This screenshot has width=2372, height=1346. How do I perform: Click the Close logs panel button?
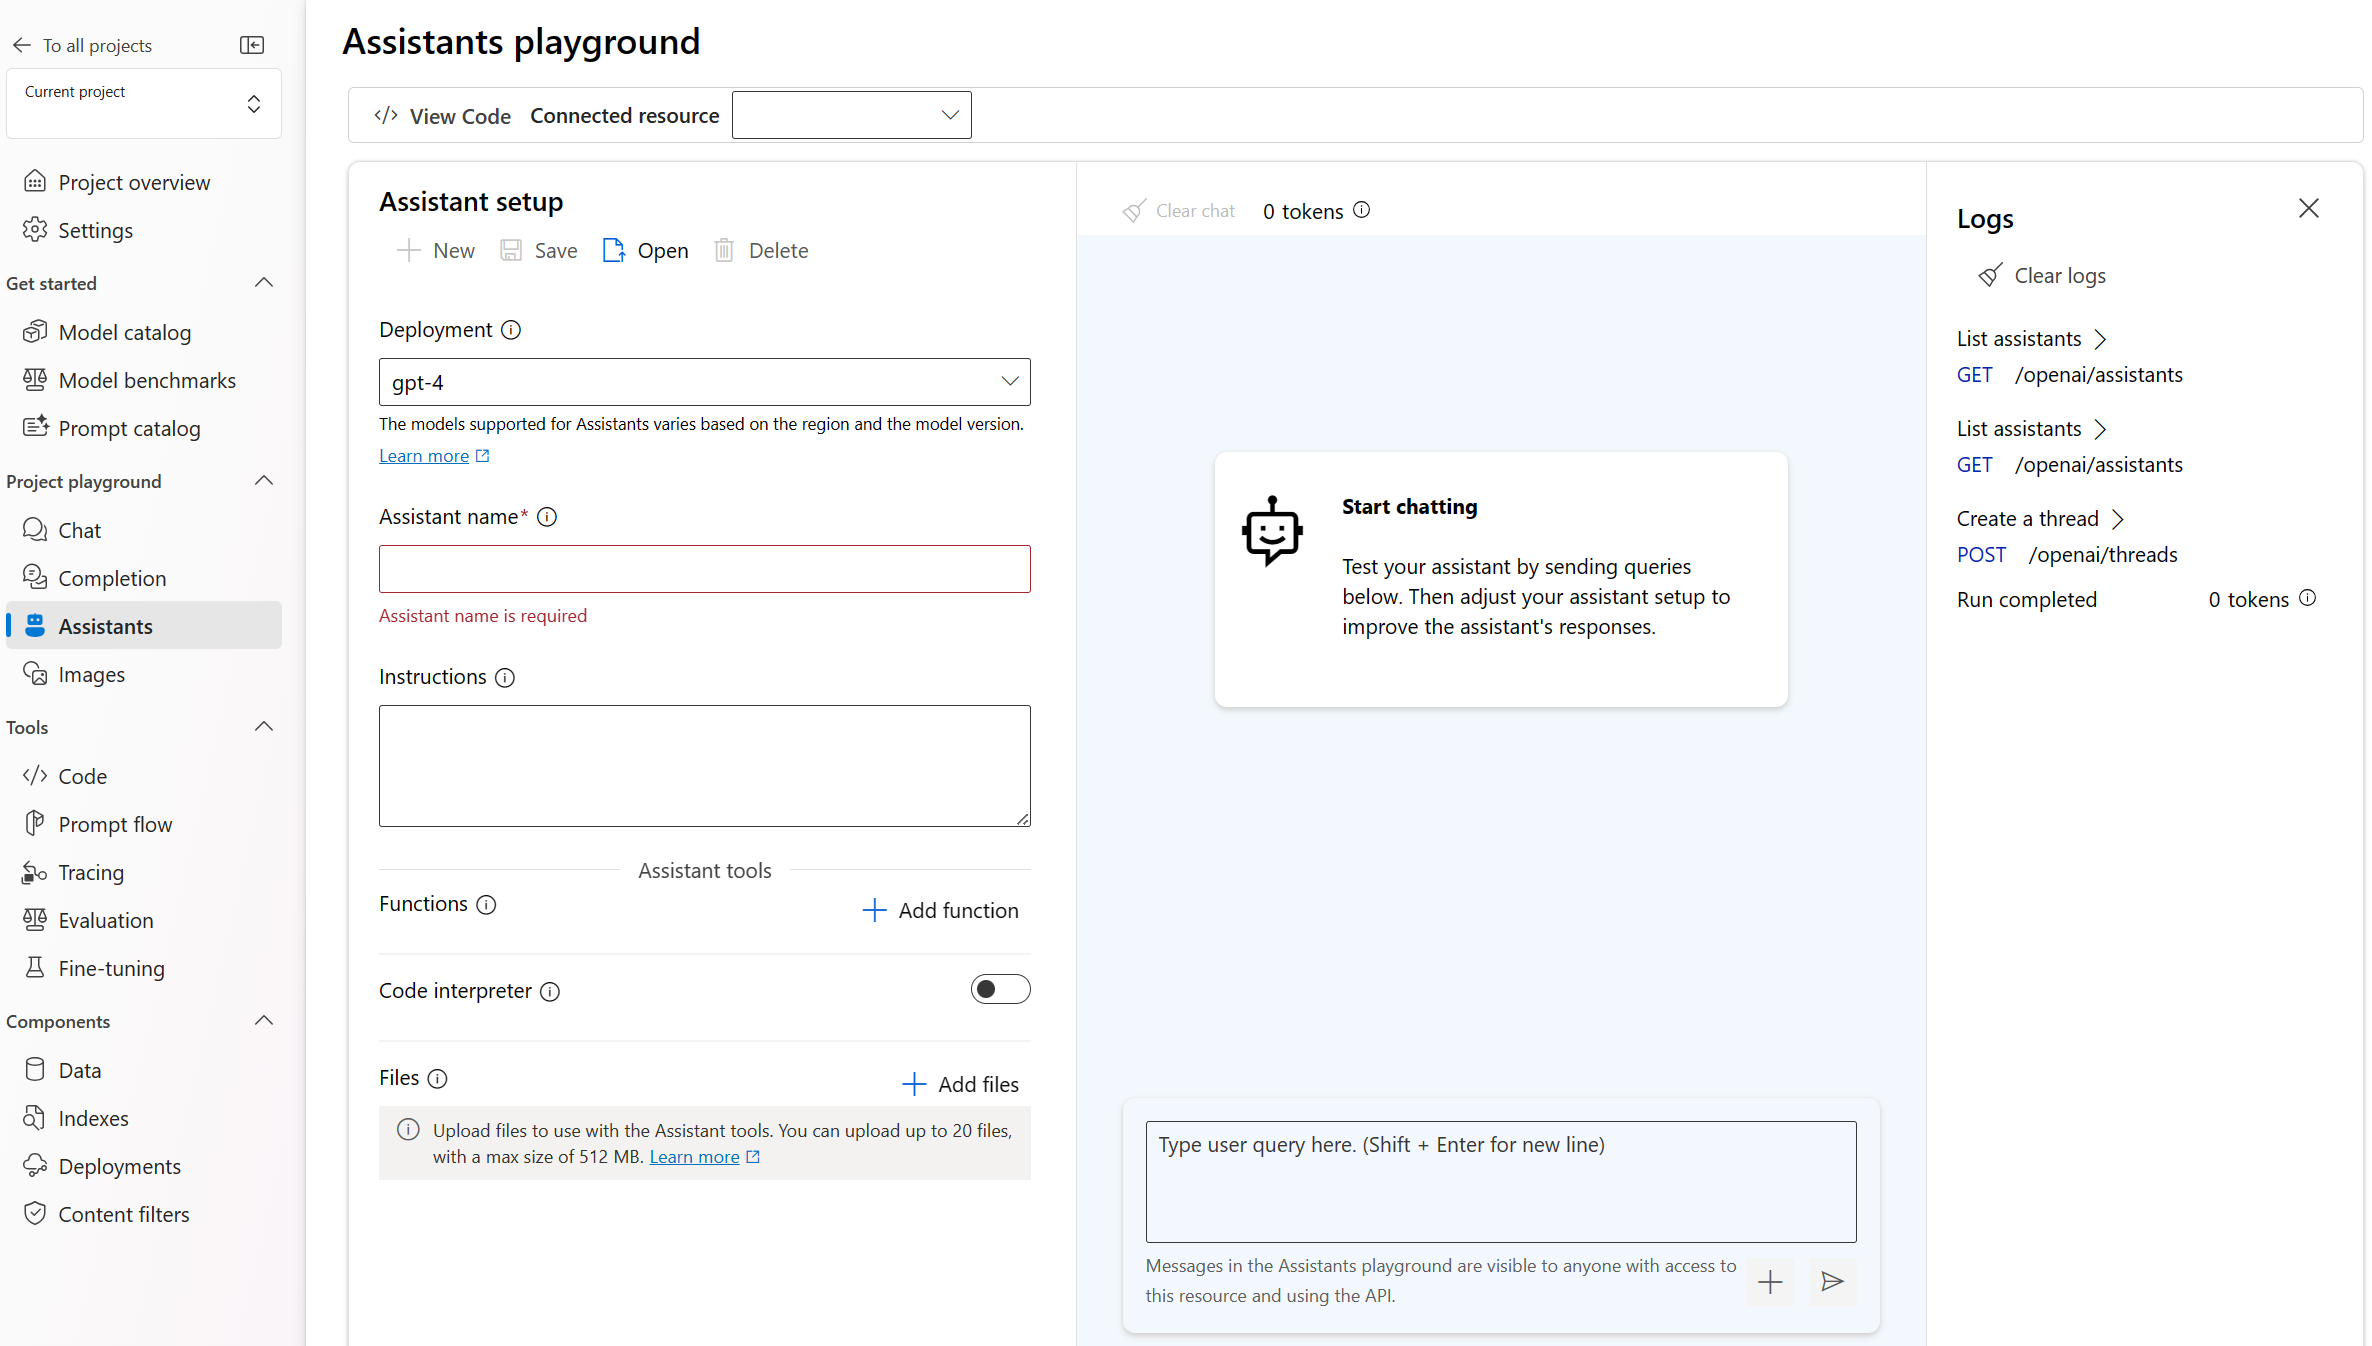(x=2310, y=209)
